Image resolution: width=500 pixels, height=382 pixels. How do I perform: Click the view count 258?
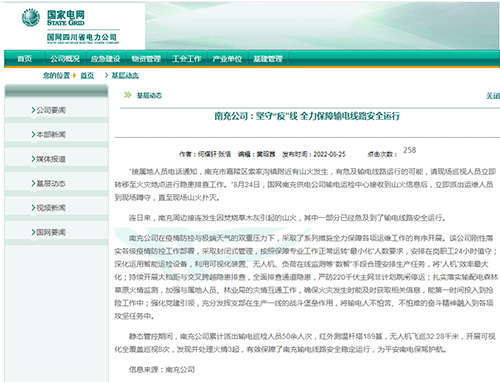[x=410, y=150]
